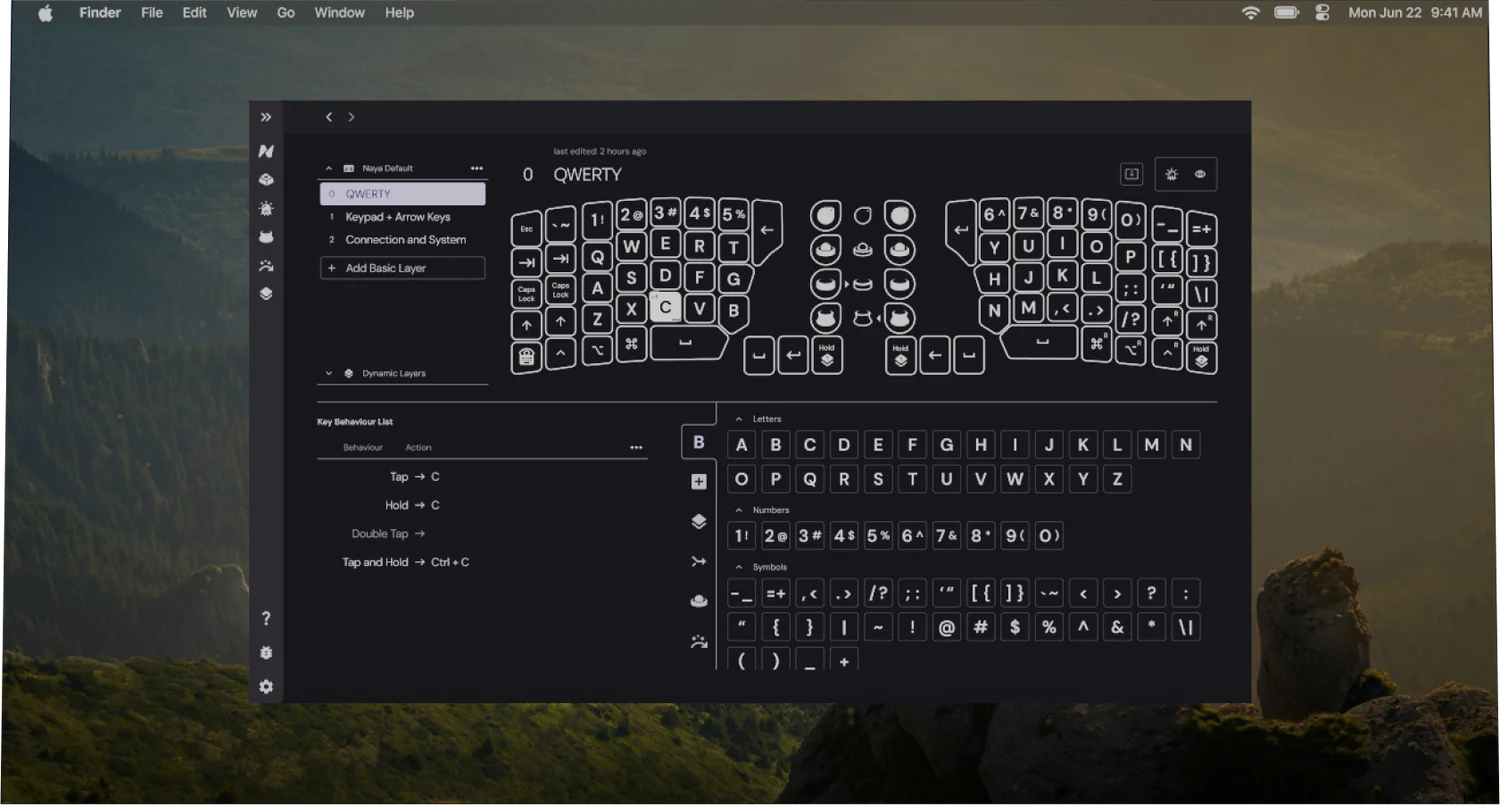The height and width of the screenshot is (805, 1500).
Task: Switch to the merging-arrows palette tab
Action: 699,562
